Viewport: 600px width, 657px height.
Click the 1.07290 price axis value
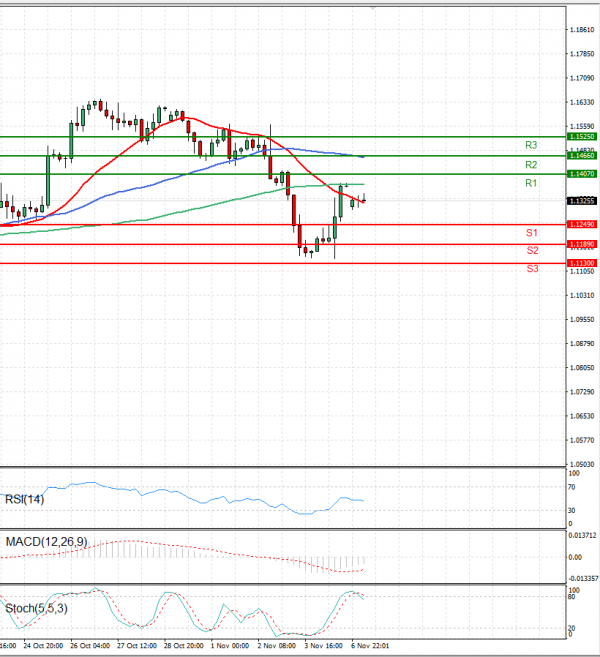coord(582,392)
